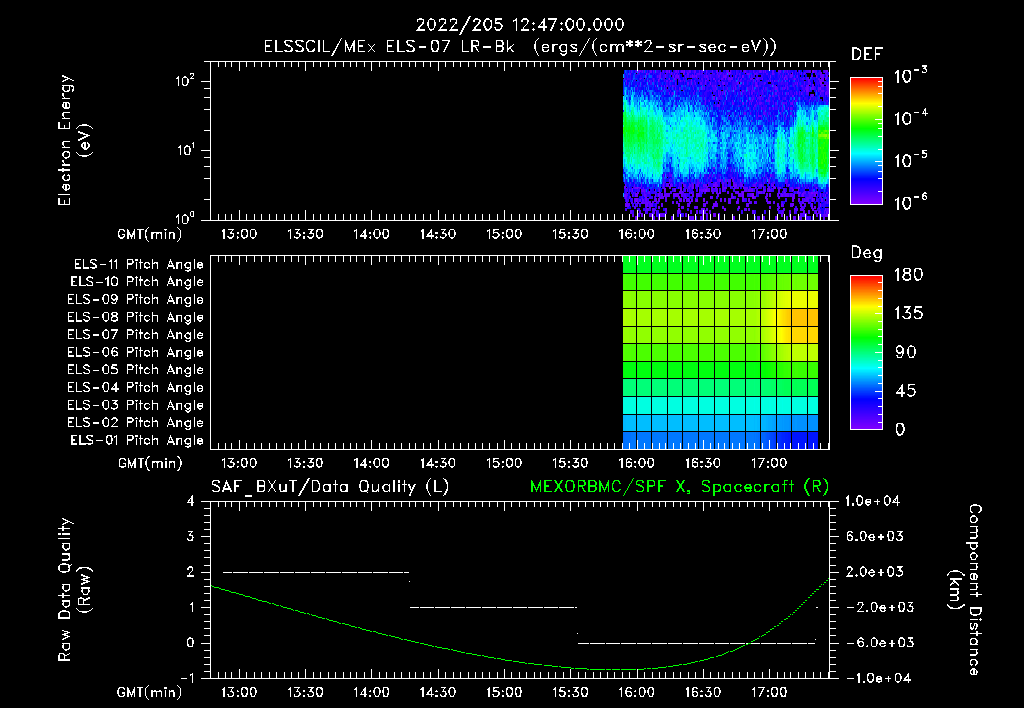1024x708 pixels.
Task: Click the 13:00 tick label under the data quality plot
Action: [x=238, y=692]
